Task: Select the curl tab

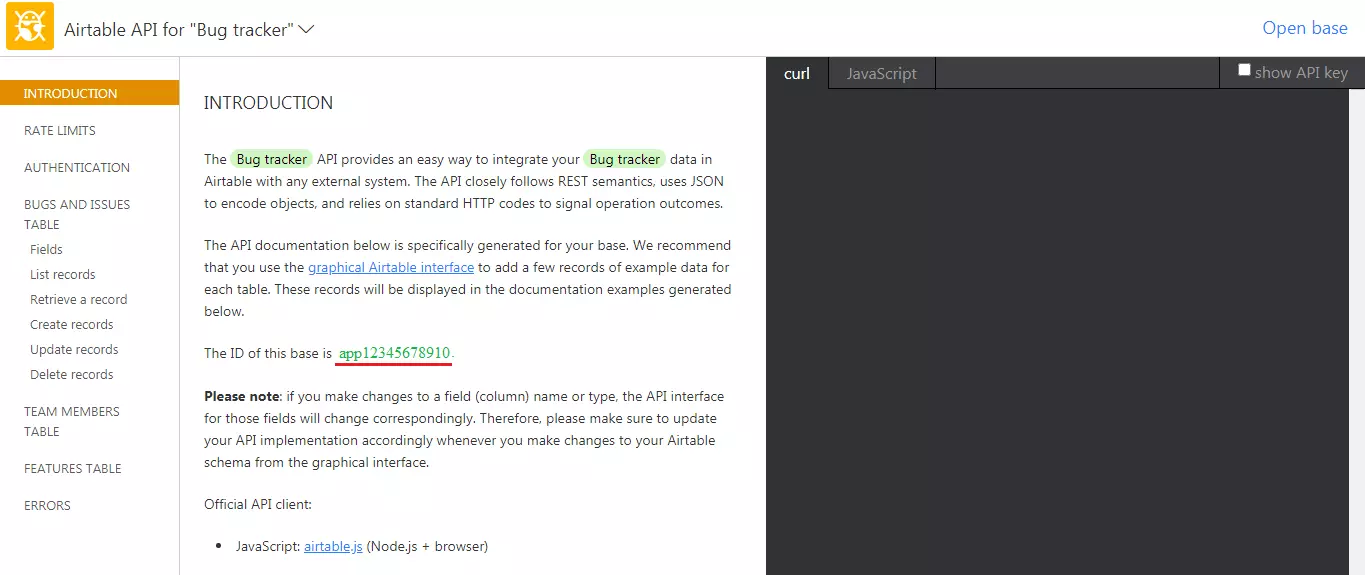Action: coord(797,73)
